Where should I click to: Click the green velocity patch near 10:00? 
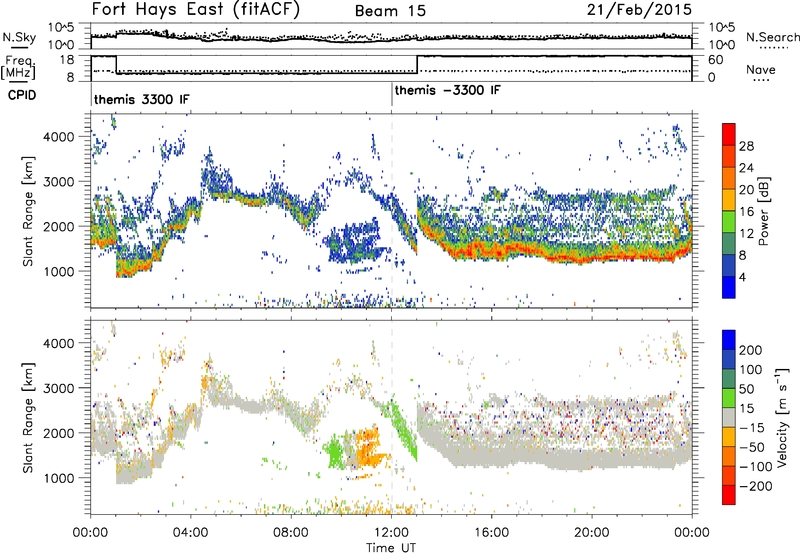click(335, 451)
